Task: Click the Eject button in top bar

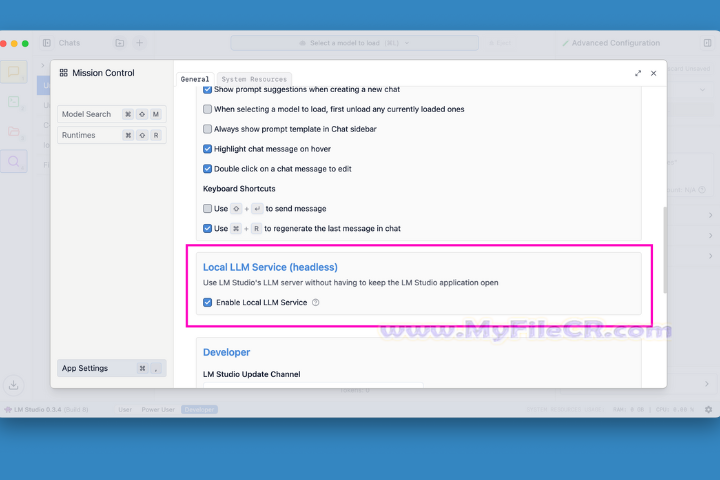Action: pyautogui.click(x=500, y=43)
